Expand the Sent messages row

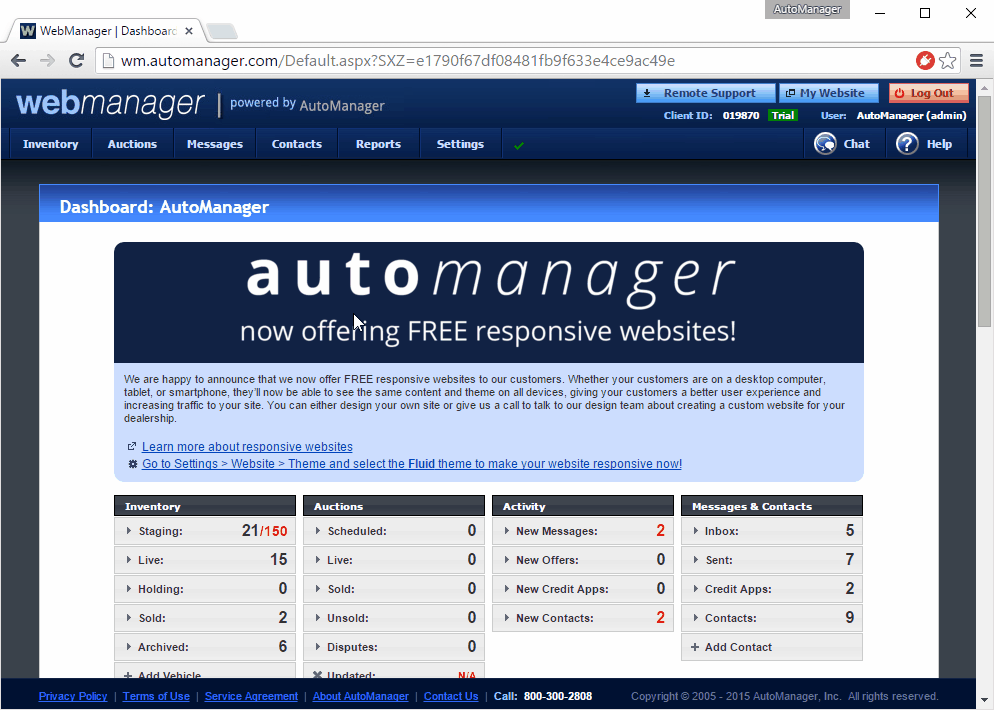(771, 560)
